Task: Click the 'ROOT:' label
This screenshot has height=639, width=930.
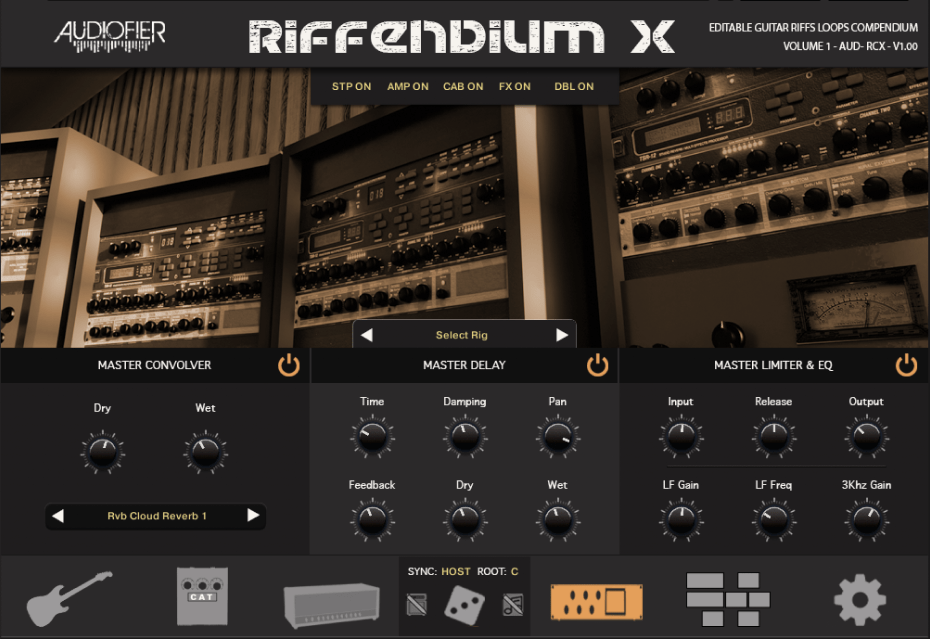Action: [492, 571]
